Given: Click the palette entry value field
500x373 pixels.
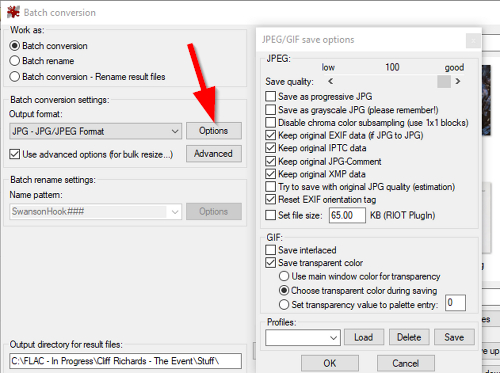Looking at the screenshot, I should coord(455,303).
